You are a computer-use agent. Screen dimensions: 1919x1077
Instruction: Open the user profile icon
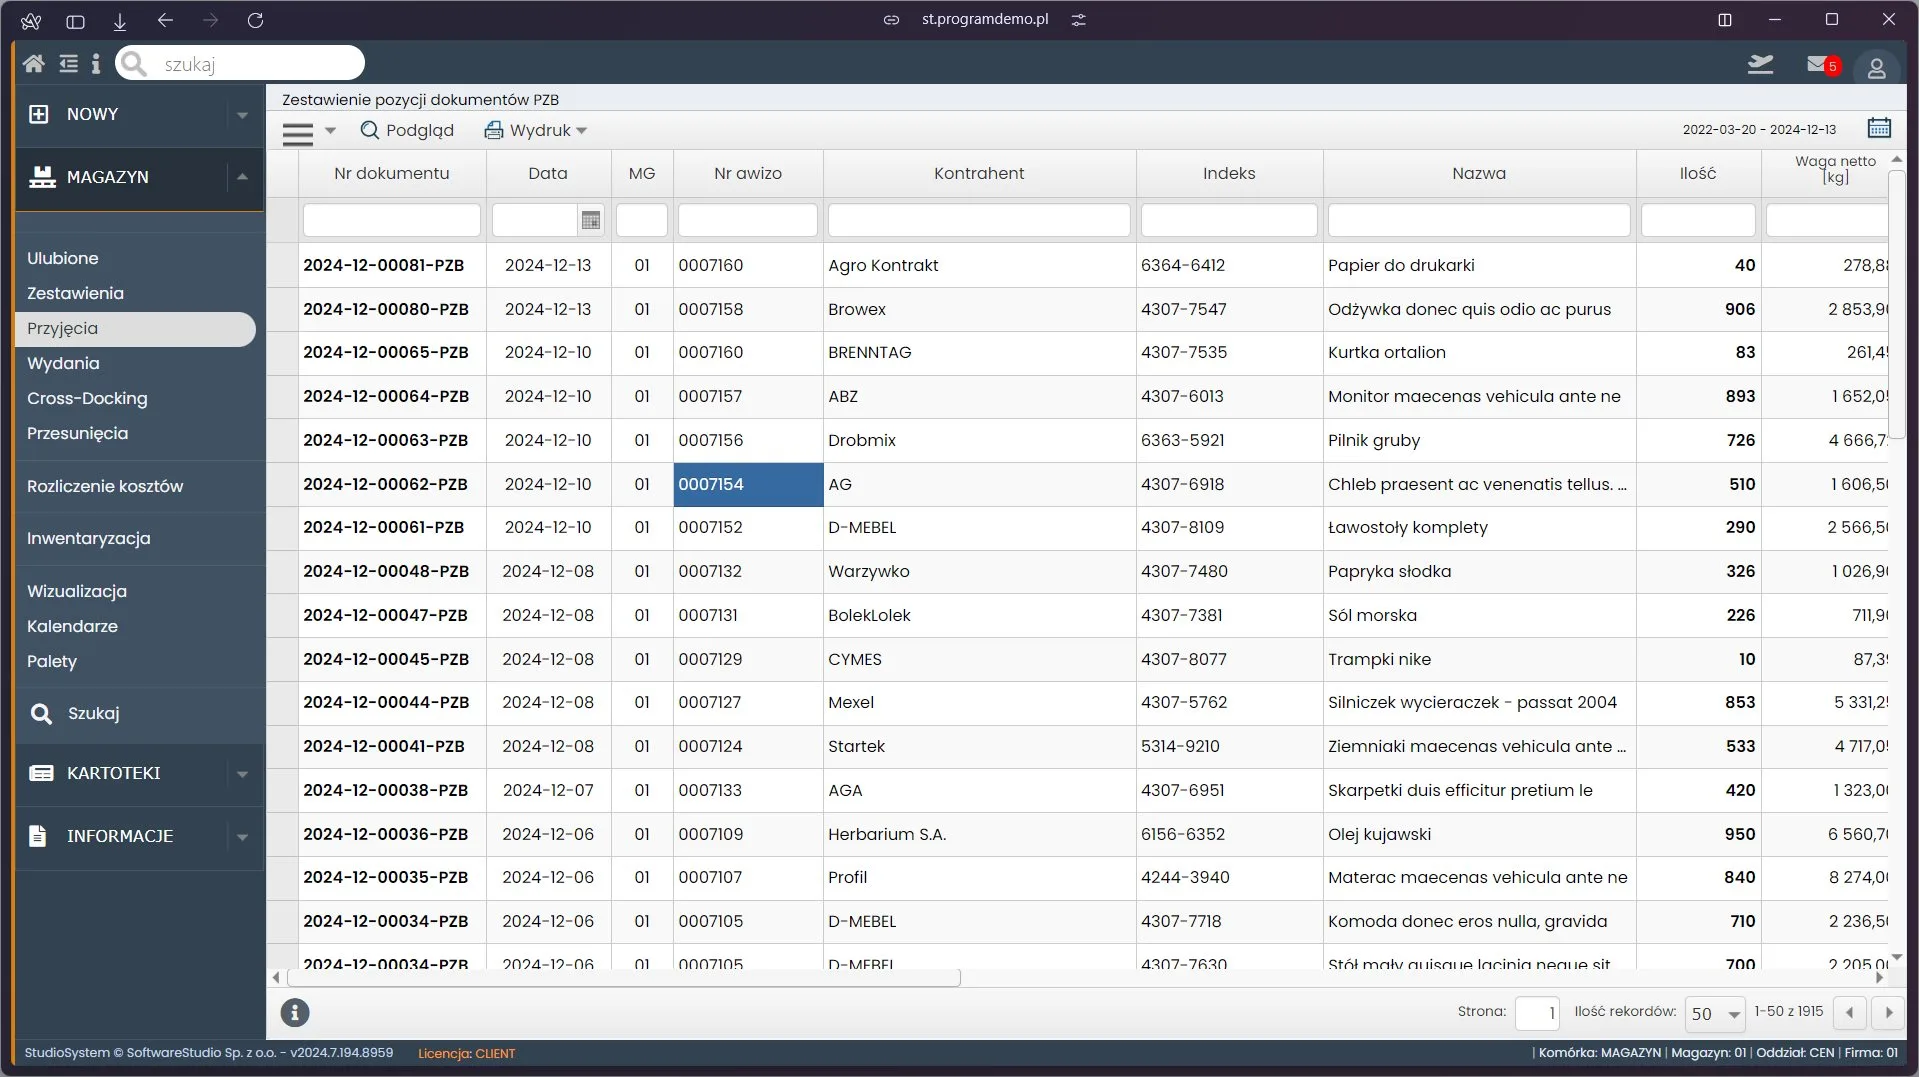1876,68
